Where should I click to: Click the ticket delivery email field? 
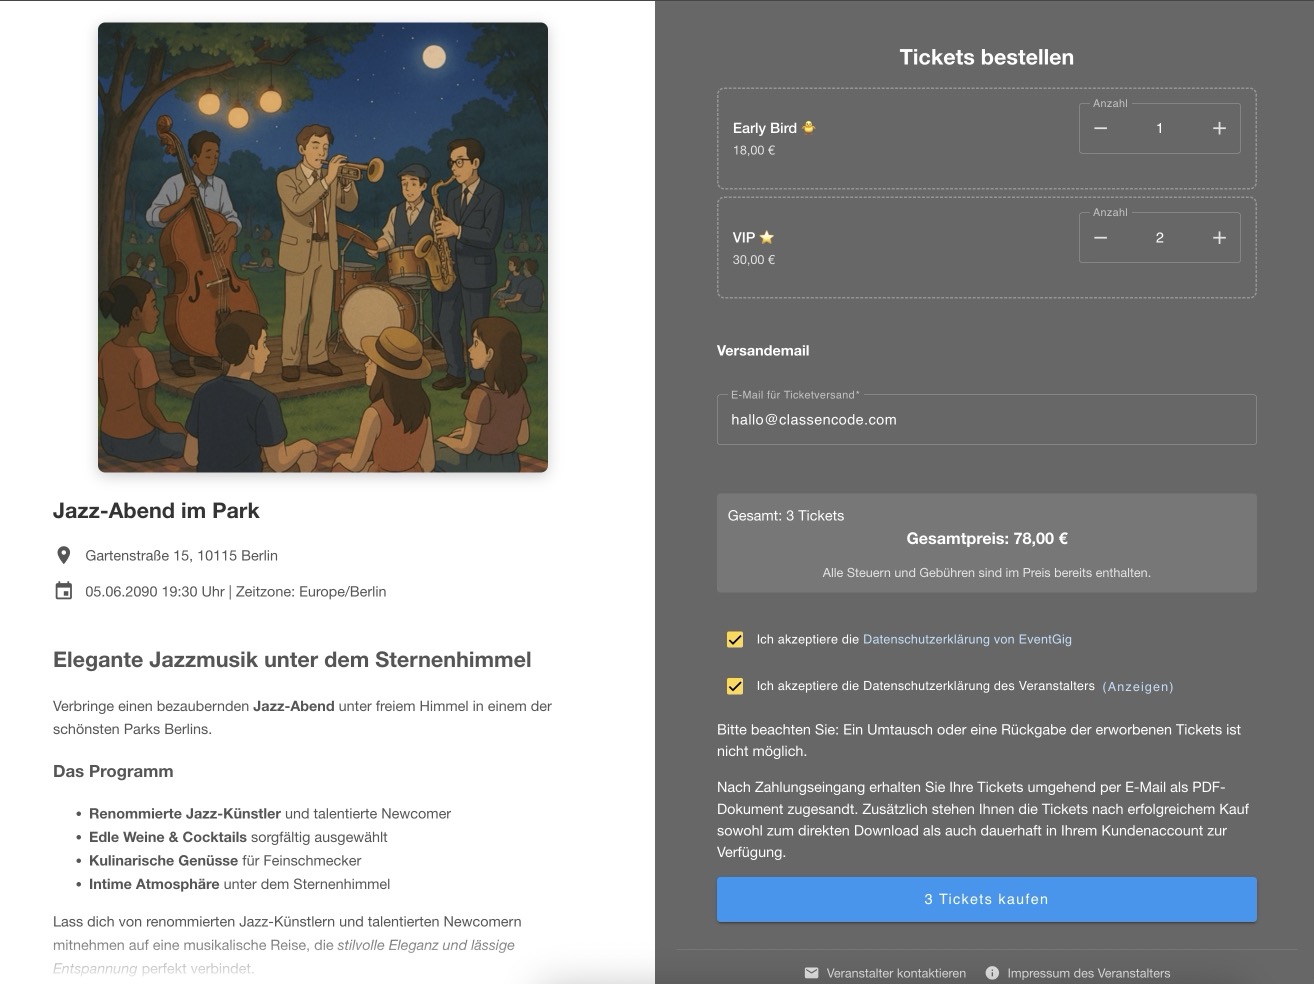(x=986, y=420)
